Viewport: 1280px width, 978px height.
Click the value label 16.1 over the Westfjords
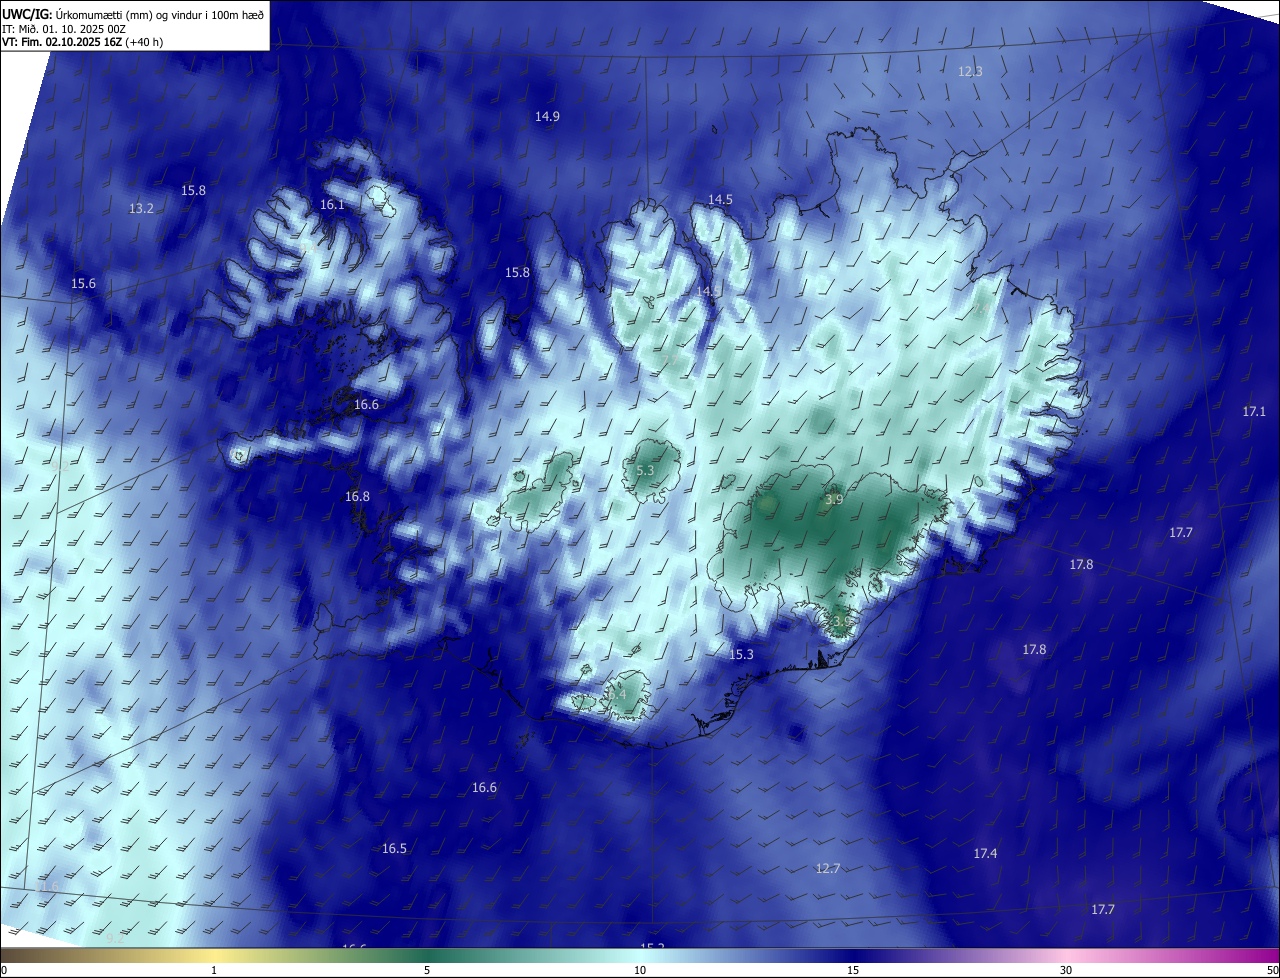[332, 204]
